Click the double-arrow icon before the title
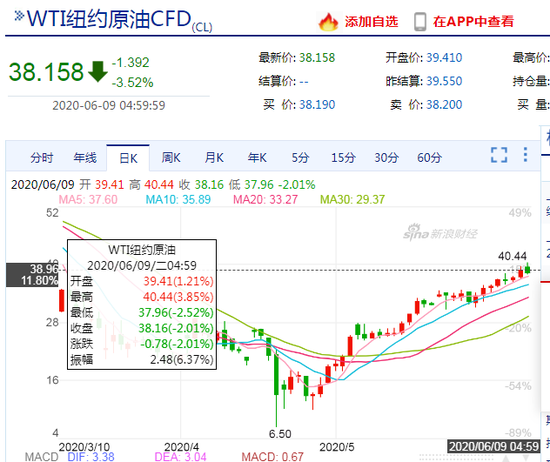The width and height of the screenshot is (550, 462). [x=19, y=16]
